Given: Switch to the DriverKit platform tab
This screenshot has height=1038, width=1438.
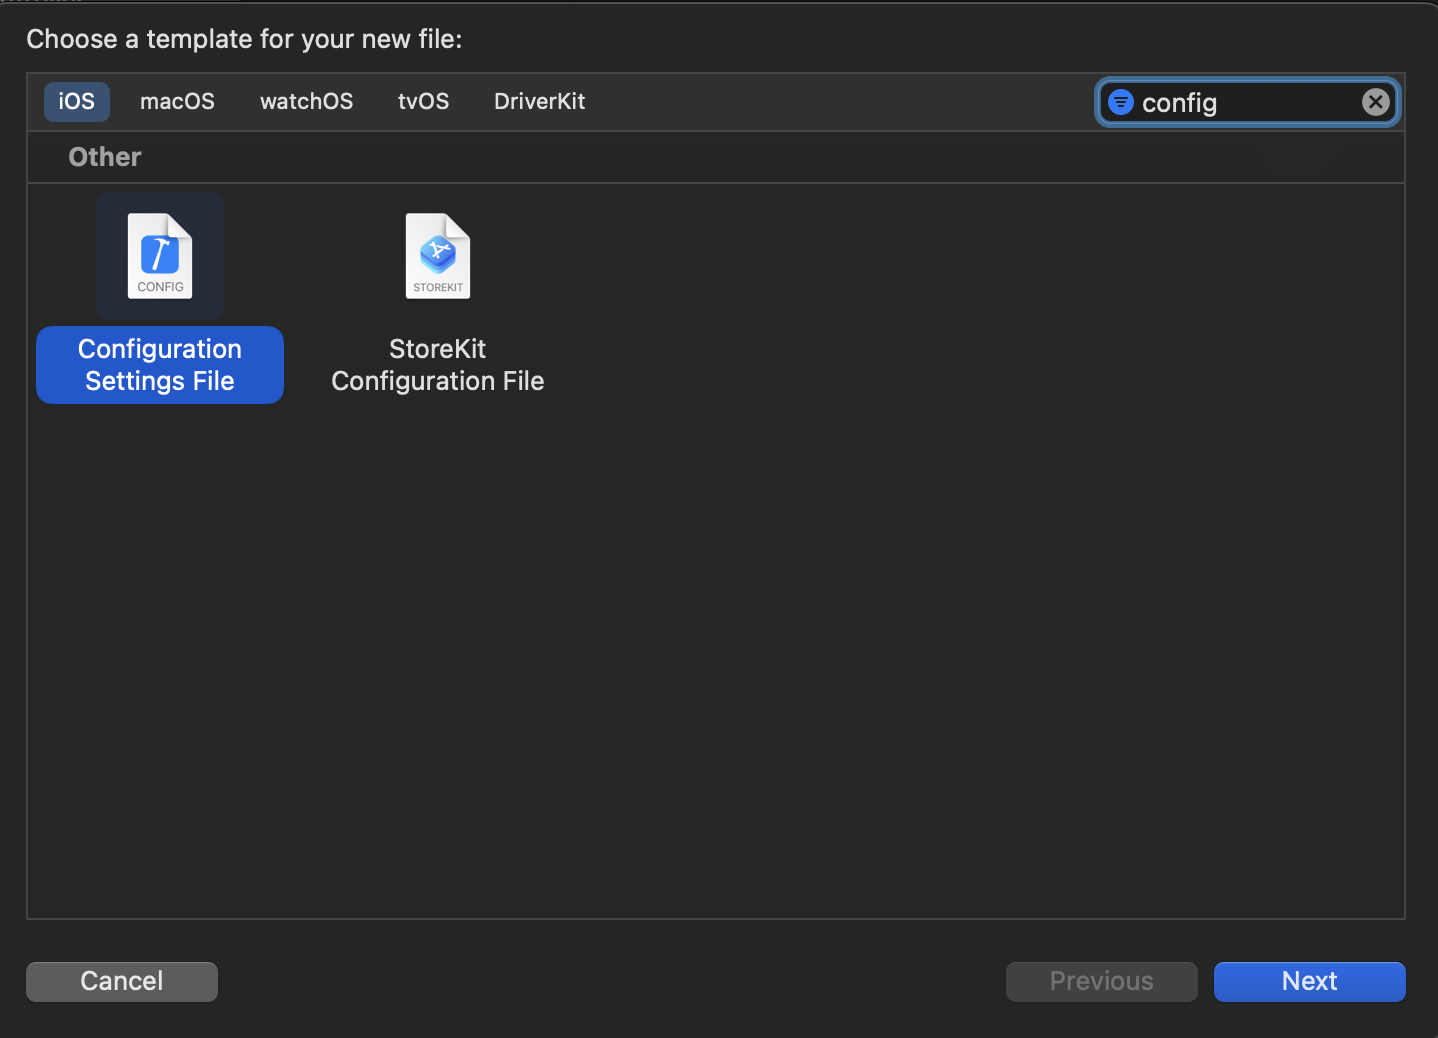Looking at the screenshot, I should [x=540, y=102].
